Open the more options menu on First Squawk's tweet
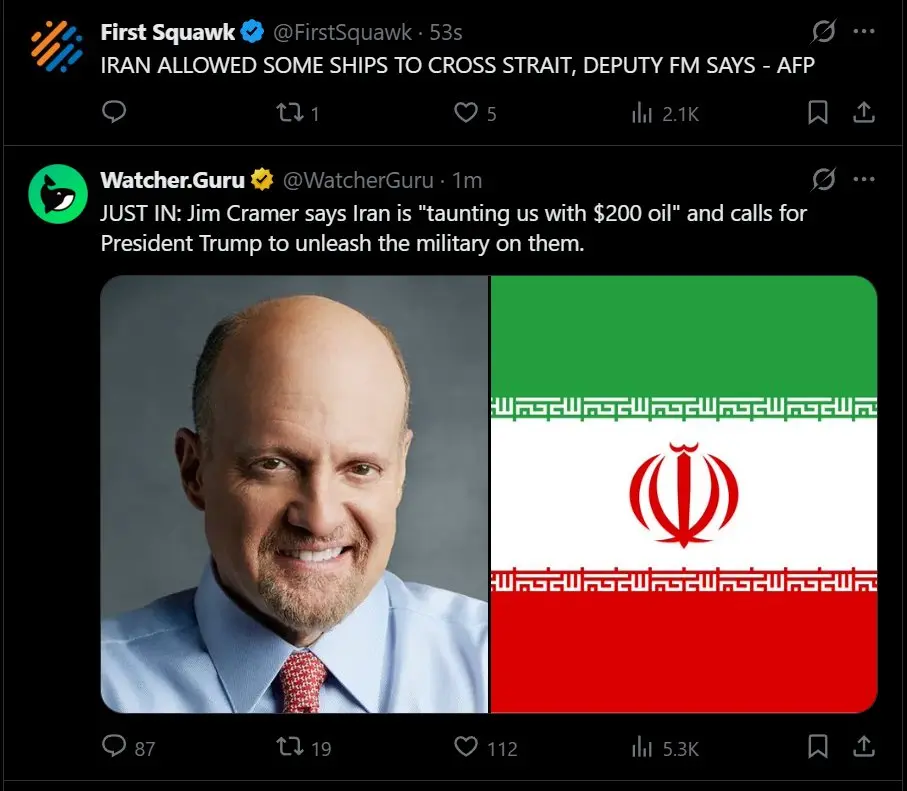 coord(864,31)
